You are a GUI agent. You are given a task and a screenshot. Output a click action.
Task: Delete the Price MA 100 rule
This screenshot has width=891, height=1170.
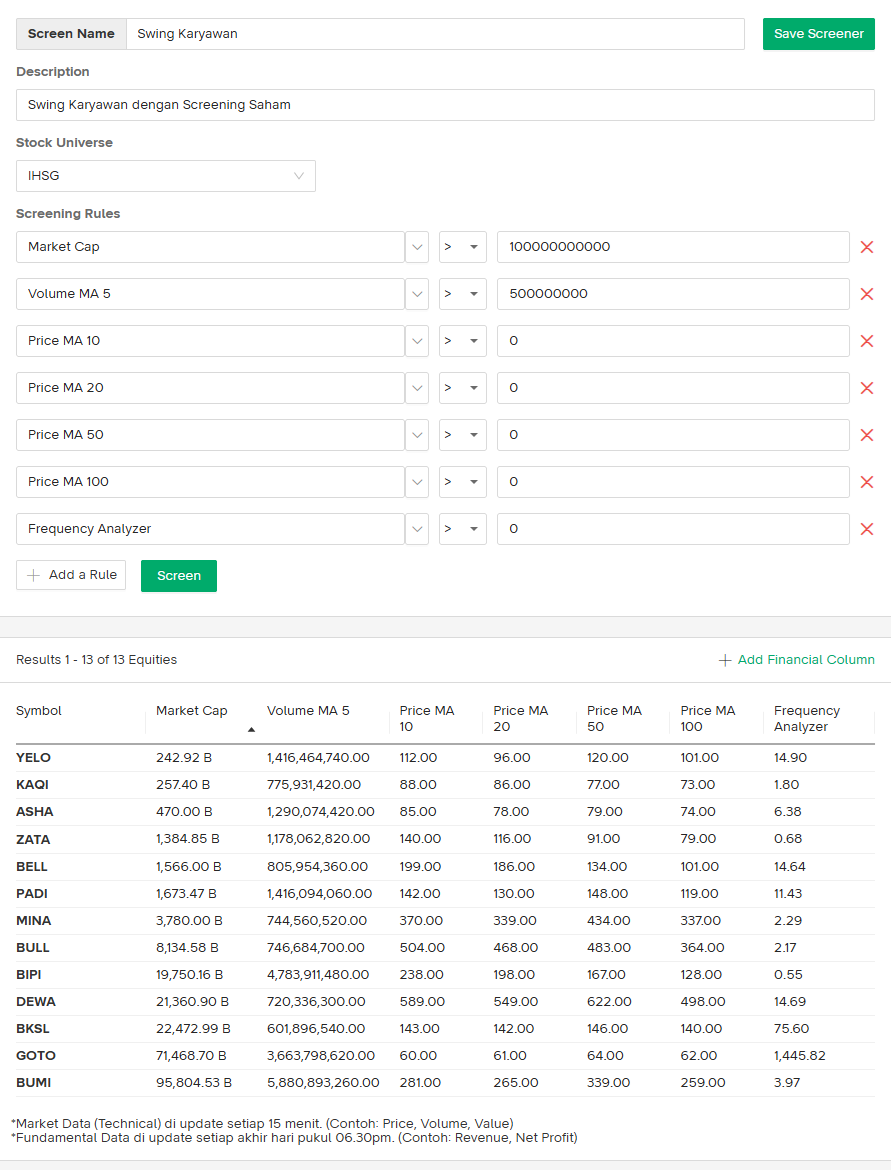(x=867, y=482)
